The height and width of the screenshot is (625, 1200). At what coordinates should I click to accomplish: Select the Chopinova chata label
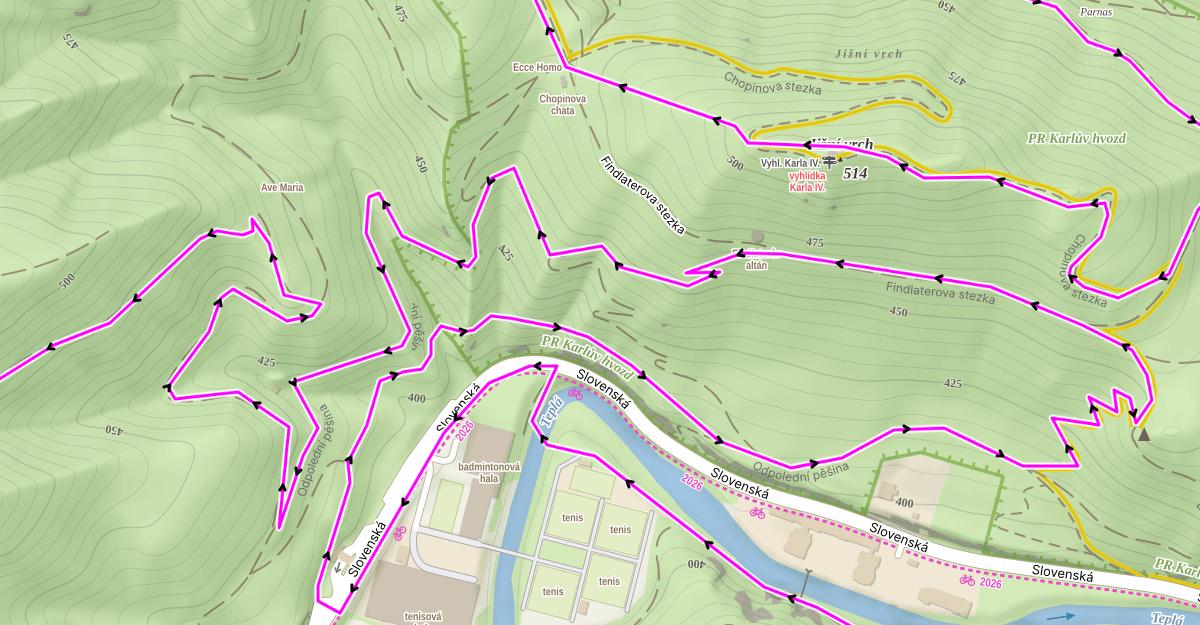tap(562, 105)
